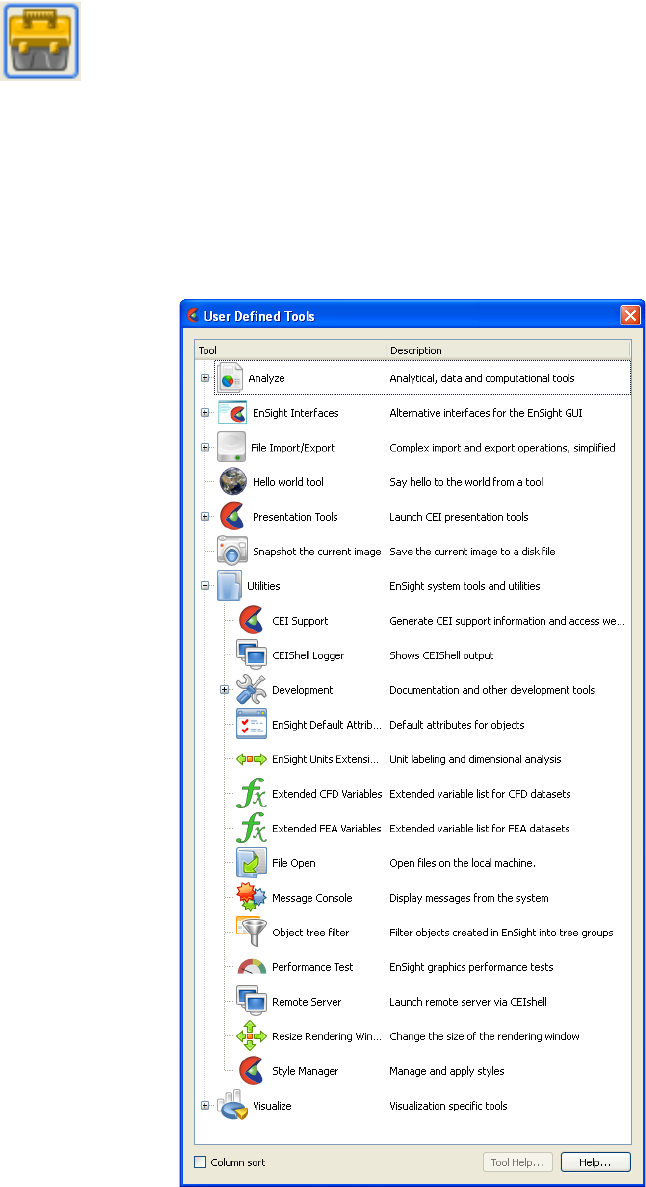
Task: Click the EnSight Default Attributes checklist icon
Action: click(251, 724)
